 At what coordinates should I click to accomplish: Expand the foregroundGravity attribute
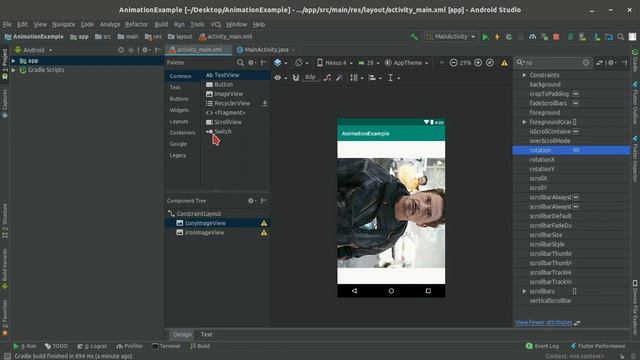(524, 122)
